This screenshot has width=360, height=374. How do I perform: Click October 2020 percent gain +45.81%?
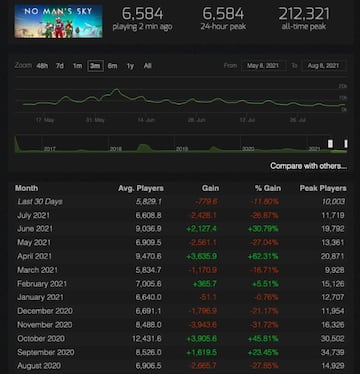click(x=263, y=338)
